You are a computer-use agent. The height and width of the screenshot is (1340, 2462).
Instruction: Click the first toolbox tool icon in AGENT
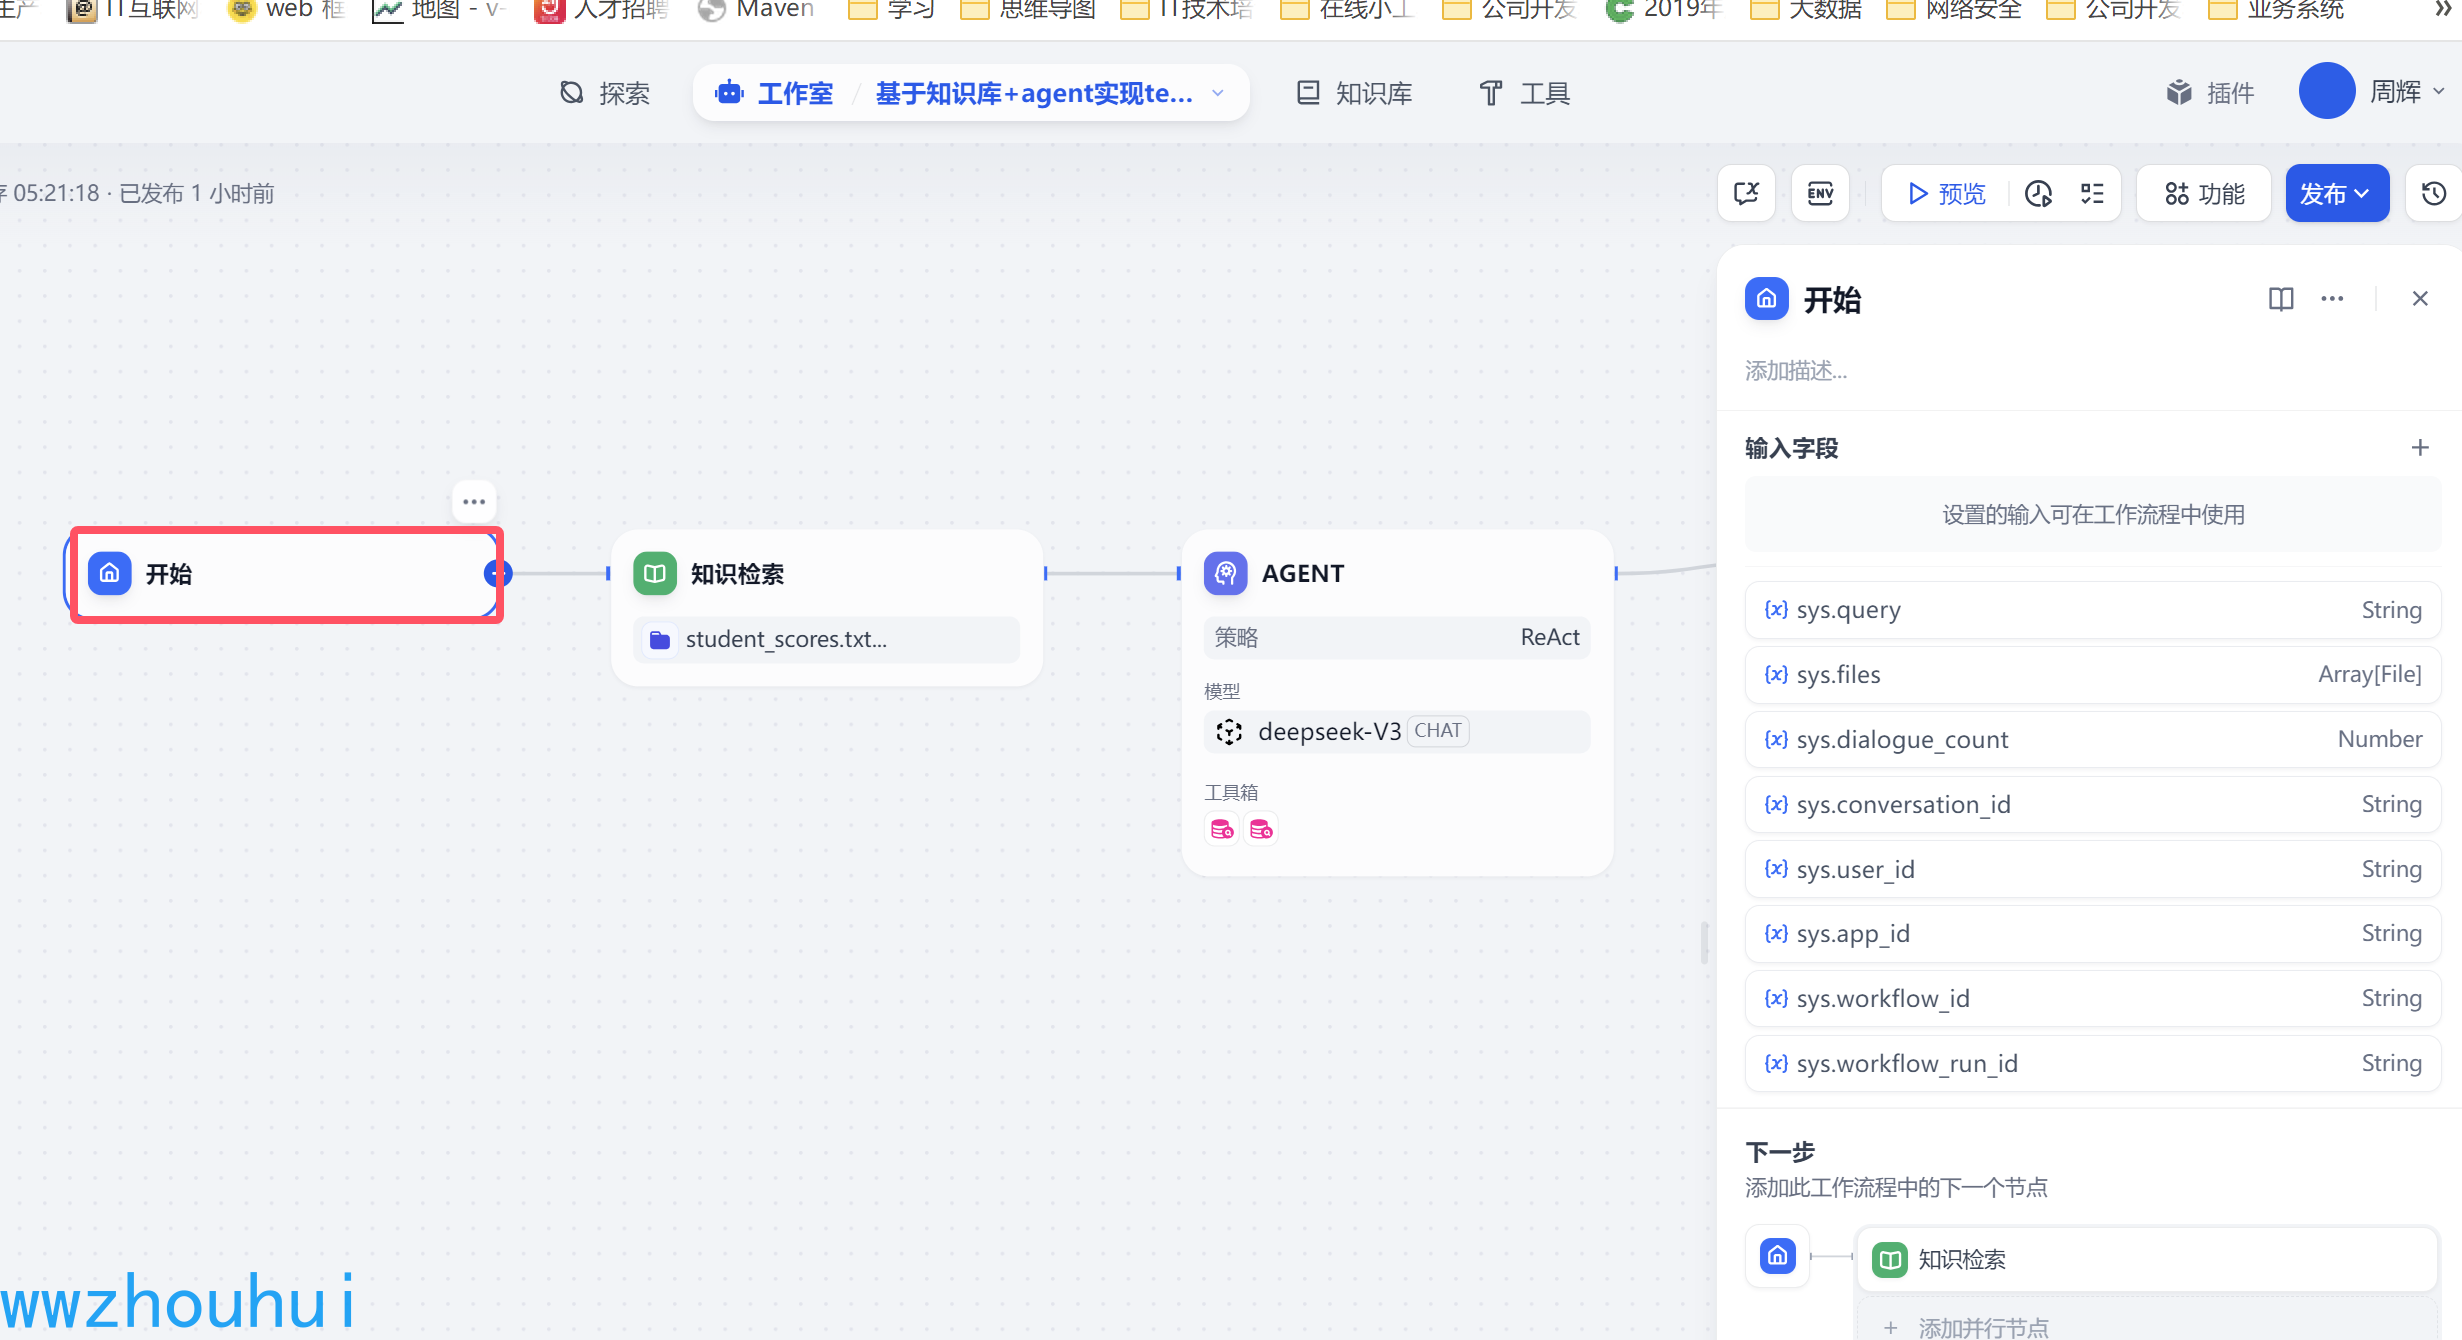pyautogui.click(x=1222, y=829)
